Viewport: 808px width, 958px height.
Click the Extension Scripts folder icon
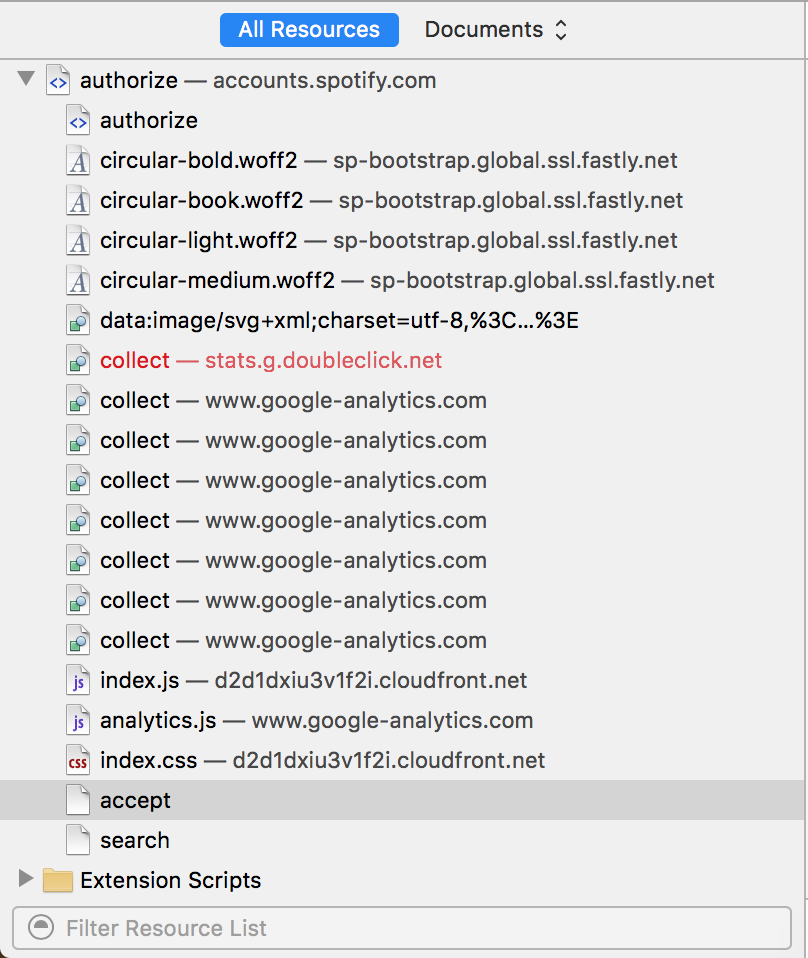58,880
